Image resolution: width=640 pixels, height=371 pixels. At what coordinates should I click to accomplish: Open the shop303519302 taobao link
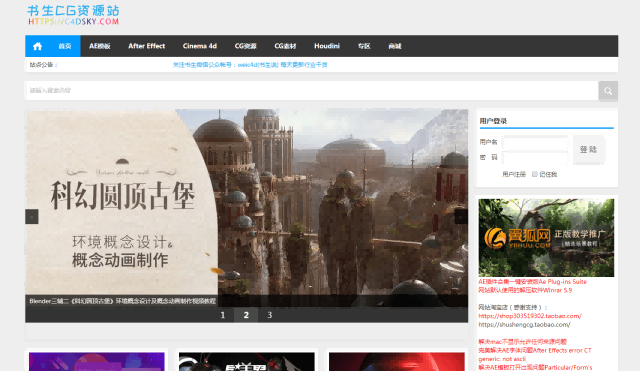tap(530, 316)
